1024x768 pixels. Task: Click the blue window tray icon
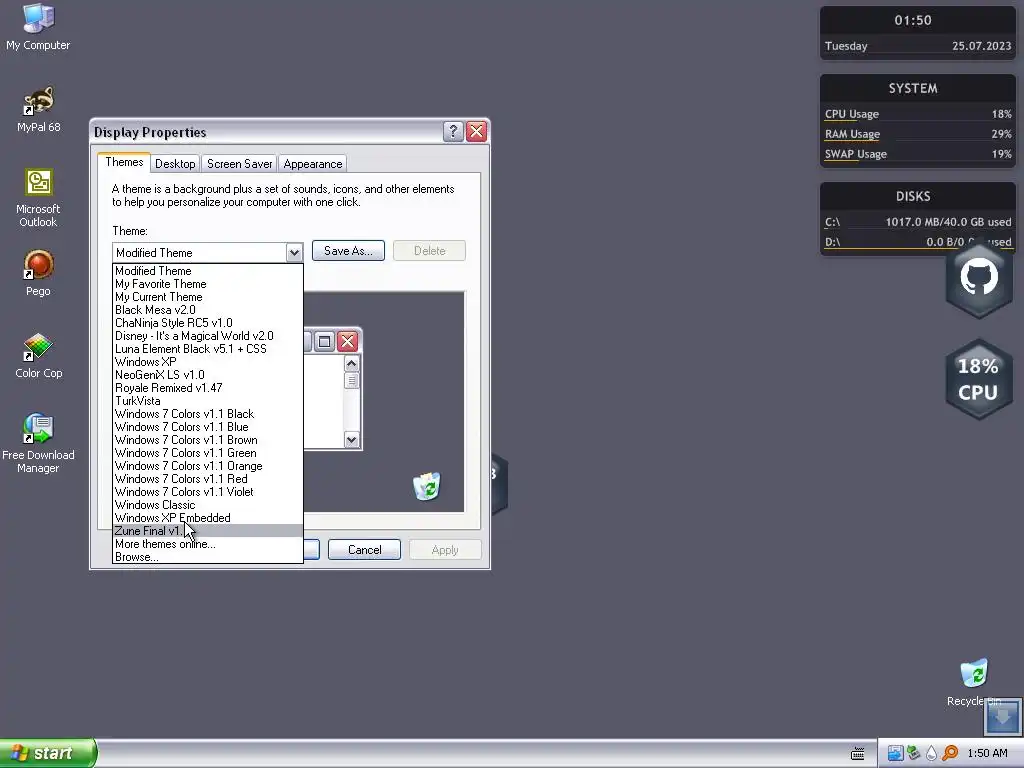pos(895,753)
